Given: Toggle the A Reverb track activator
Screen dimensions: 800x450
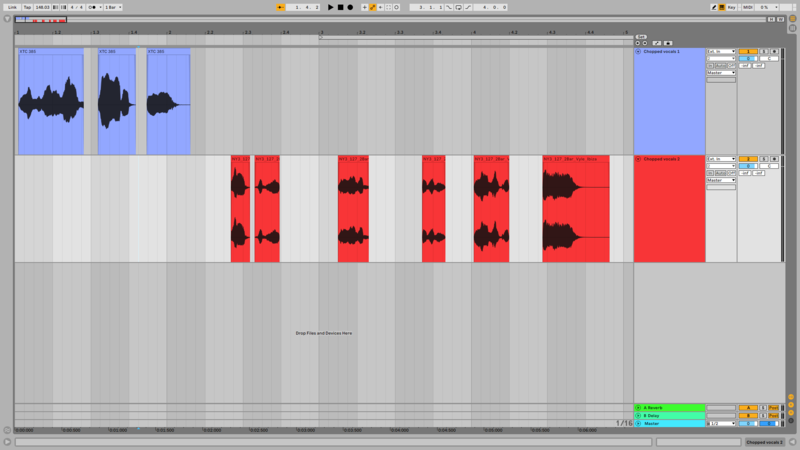Looking at the screenshot, I should point(748,408).
